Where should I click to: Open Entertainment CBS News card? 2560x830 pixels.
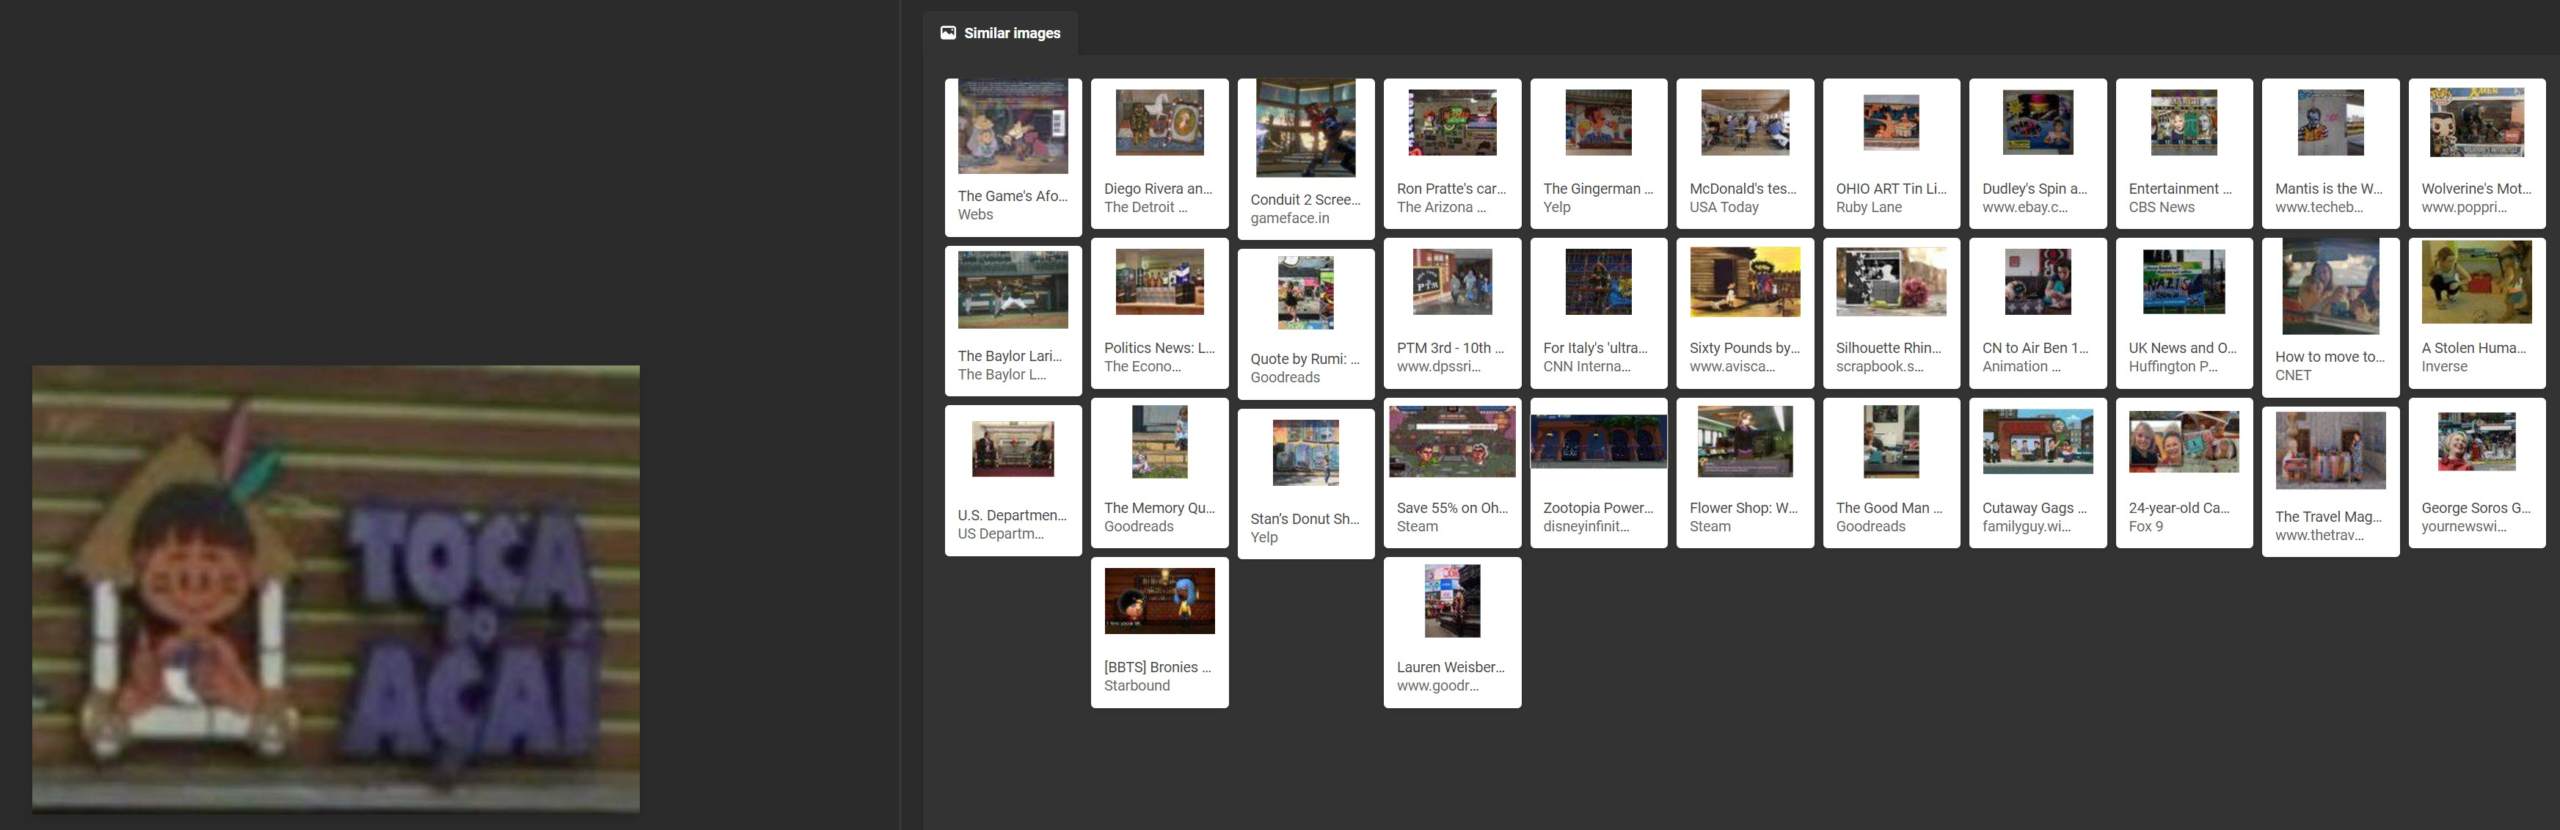[x=2184, y=153]
